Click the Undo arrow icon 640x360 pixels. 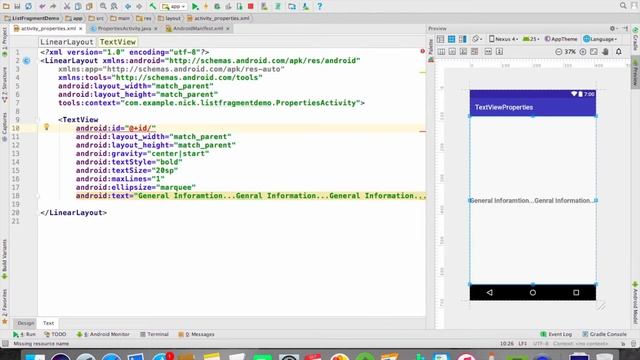[42, 6]
